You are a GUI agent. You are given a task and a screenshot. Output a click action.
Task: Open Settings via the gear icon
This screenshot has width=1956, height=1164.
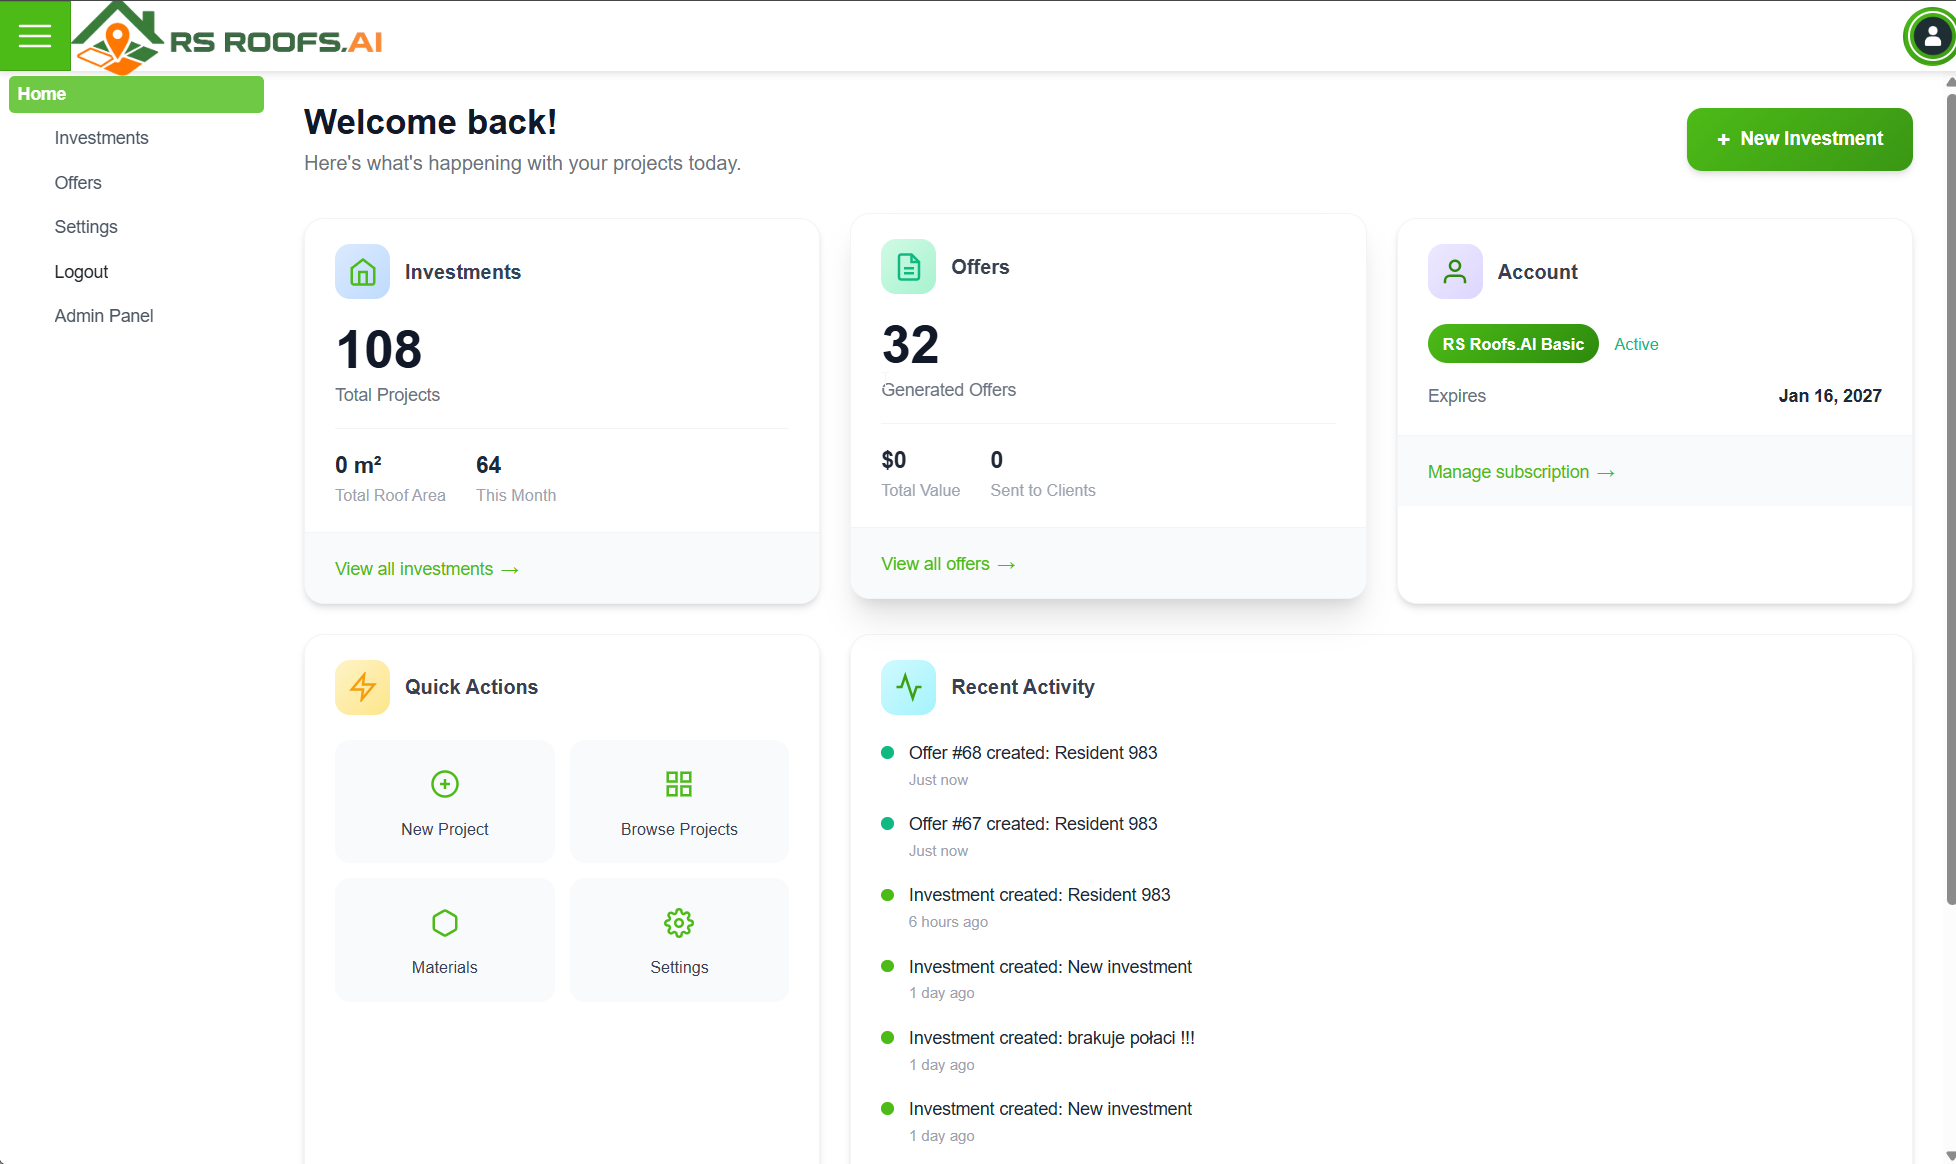[679, 922]
